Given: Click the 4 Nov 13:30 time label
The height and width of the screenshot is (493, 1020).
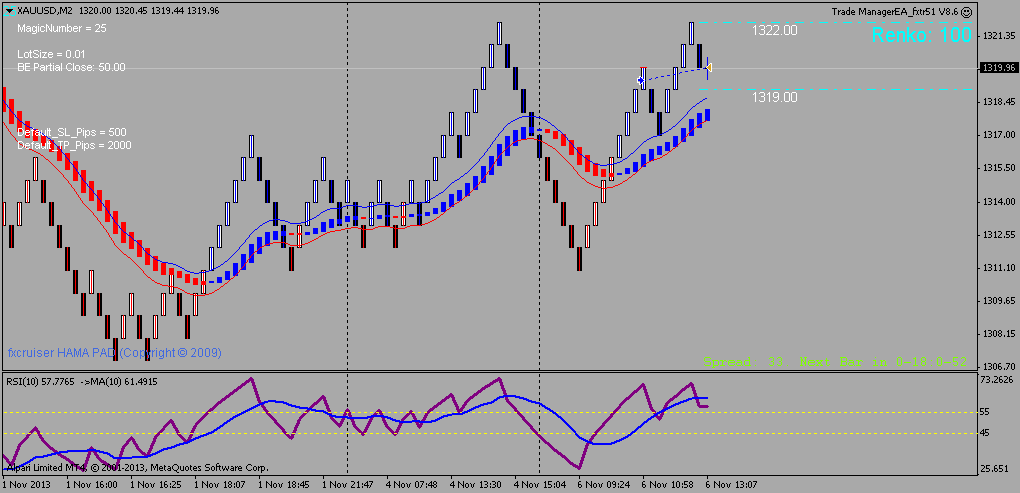Looking at the screenshot, I should click(476, 485).
